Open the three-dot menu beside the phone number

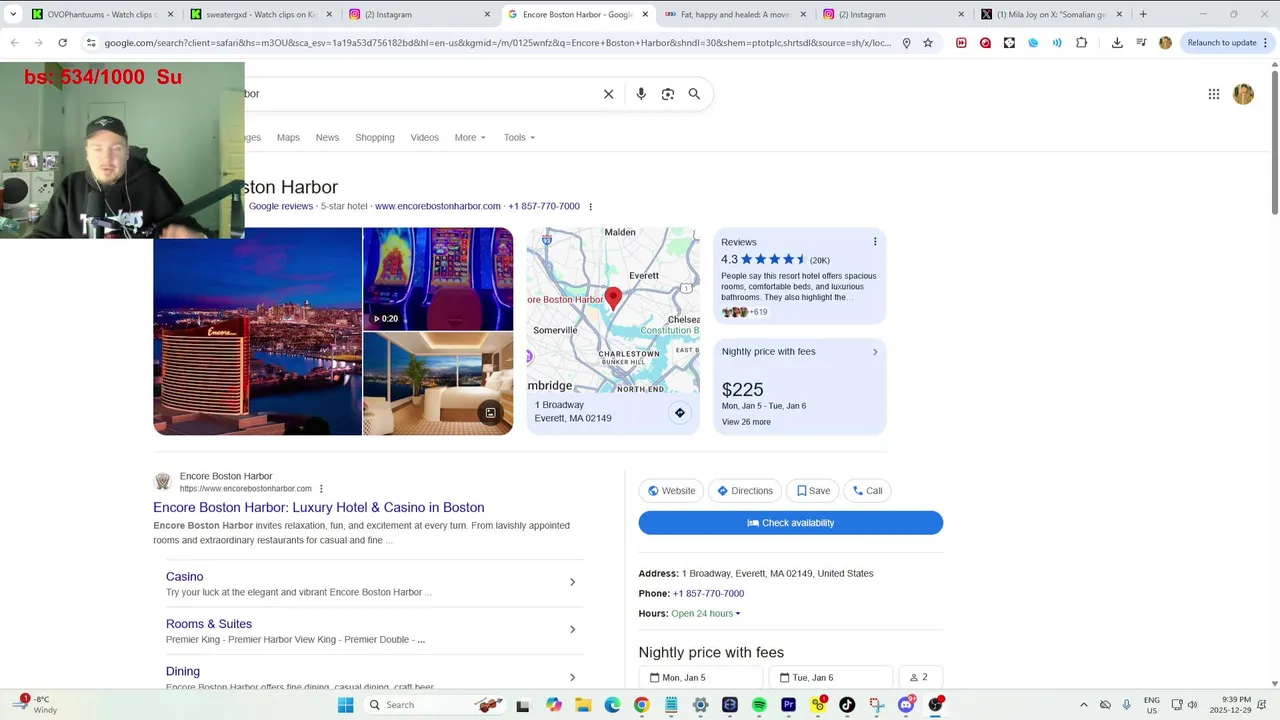point(590,207)
